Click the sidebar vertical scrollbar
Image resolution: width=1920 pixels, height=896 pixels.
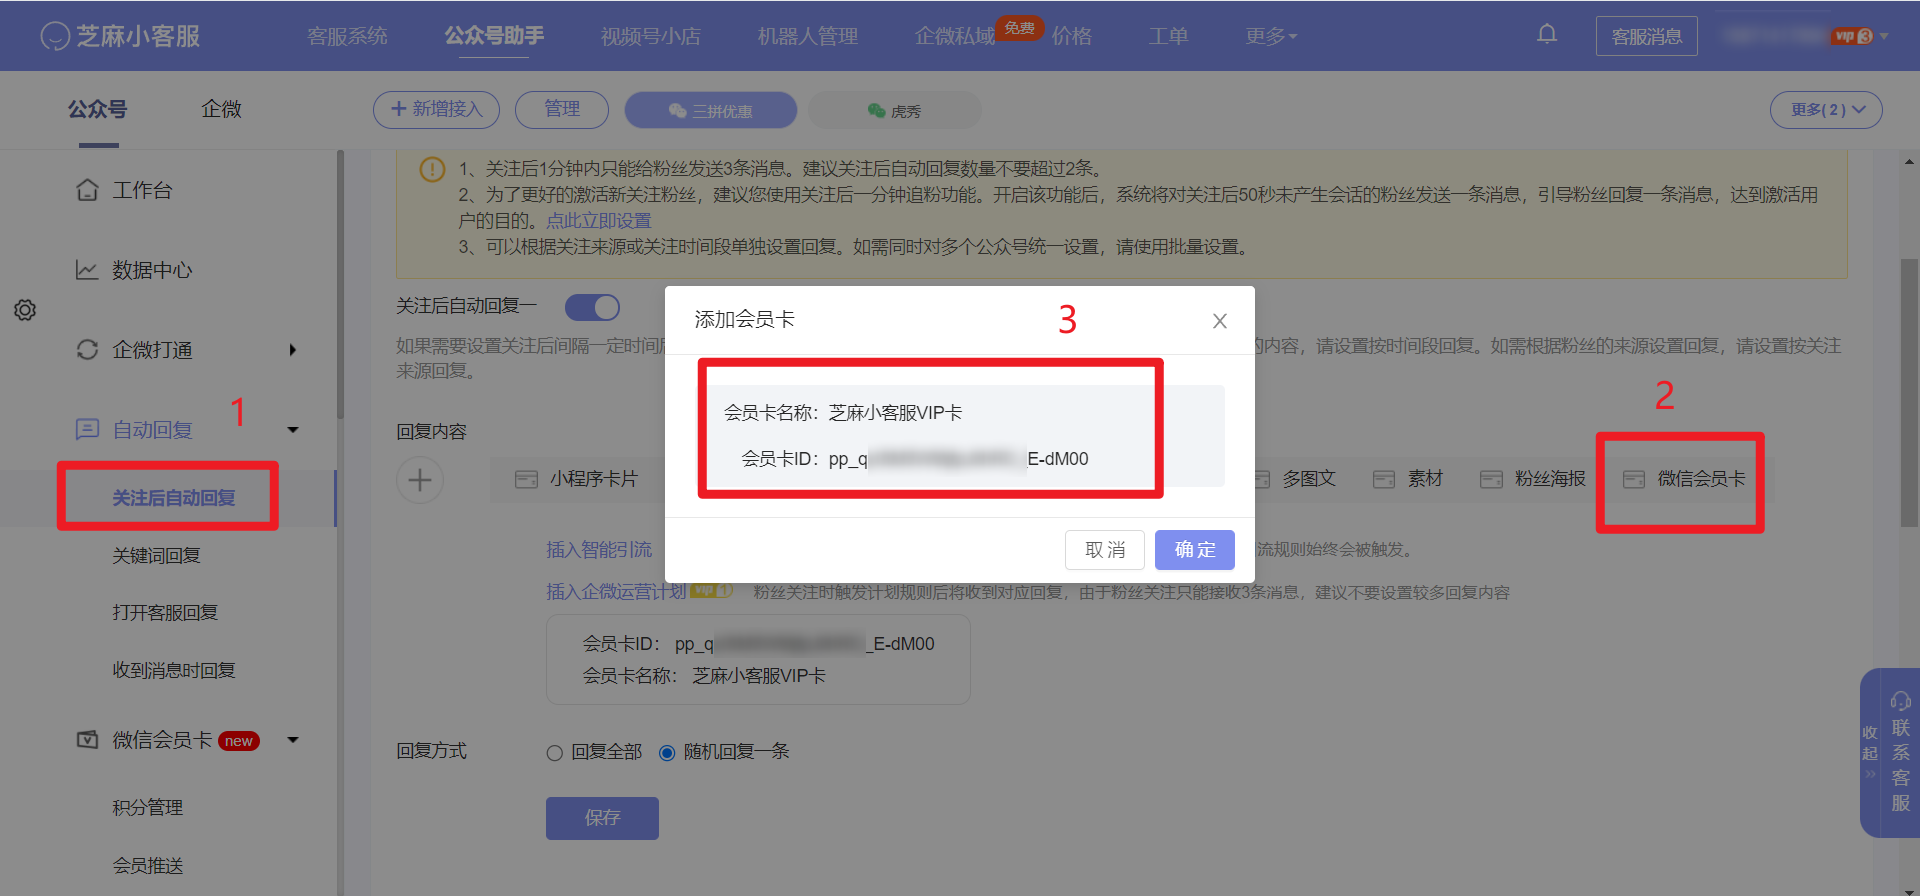pyautogui.click(x=340, y=285)
